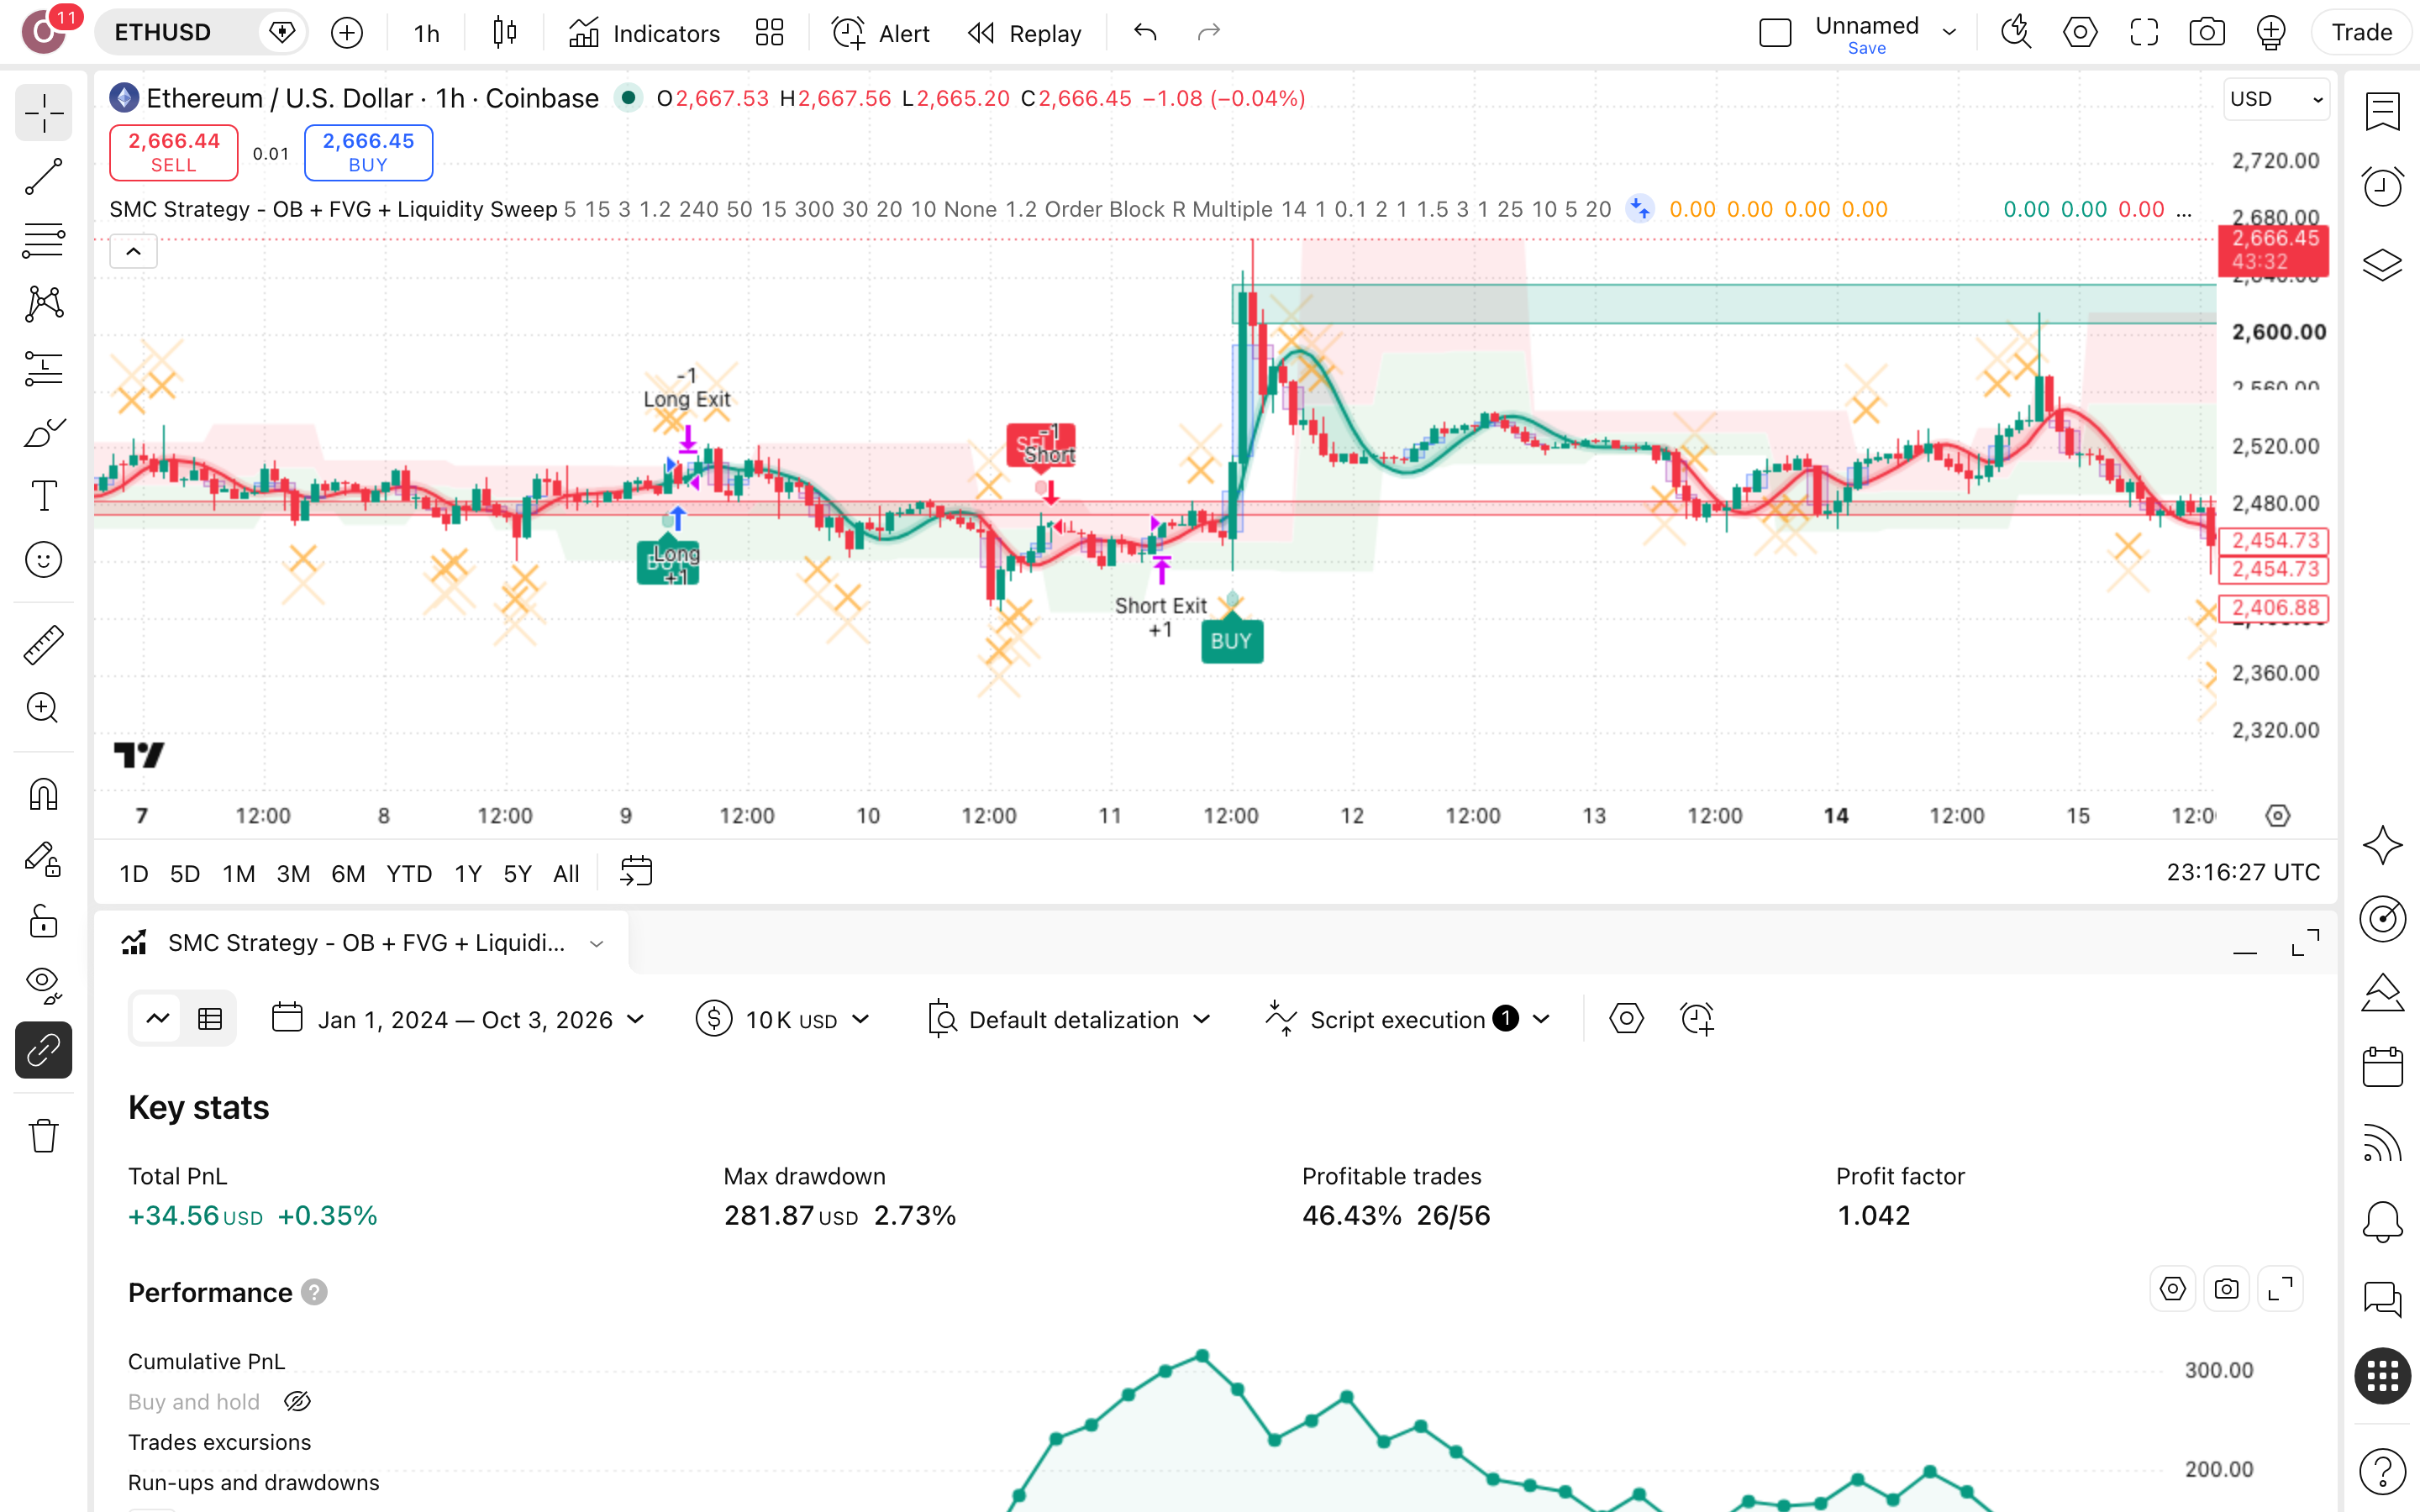Switch to the overview chart view
Image resolution: width=2420 pixels, height=1512 pixels.
click(158, 1019)
